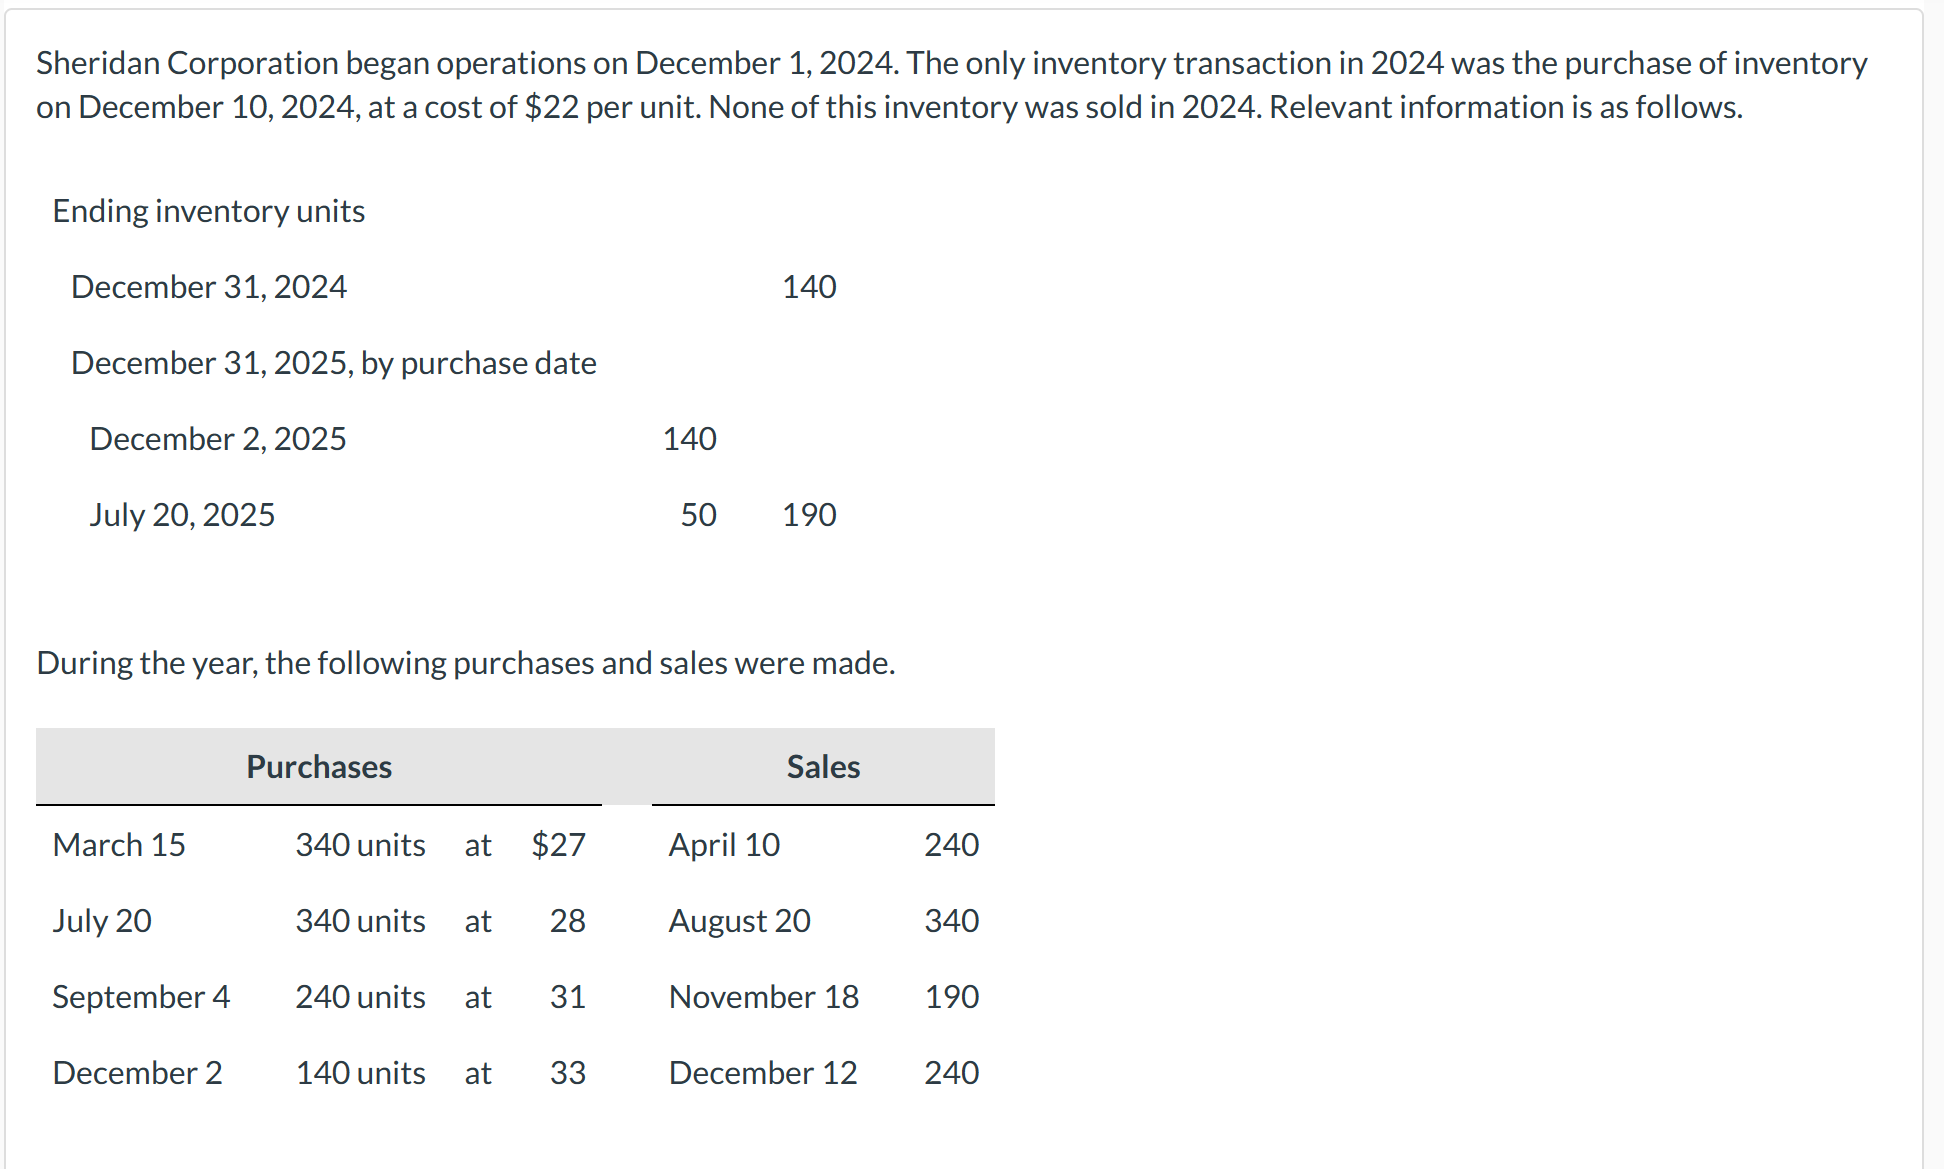Click the 190 total ending units value

(809, 515)
